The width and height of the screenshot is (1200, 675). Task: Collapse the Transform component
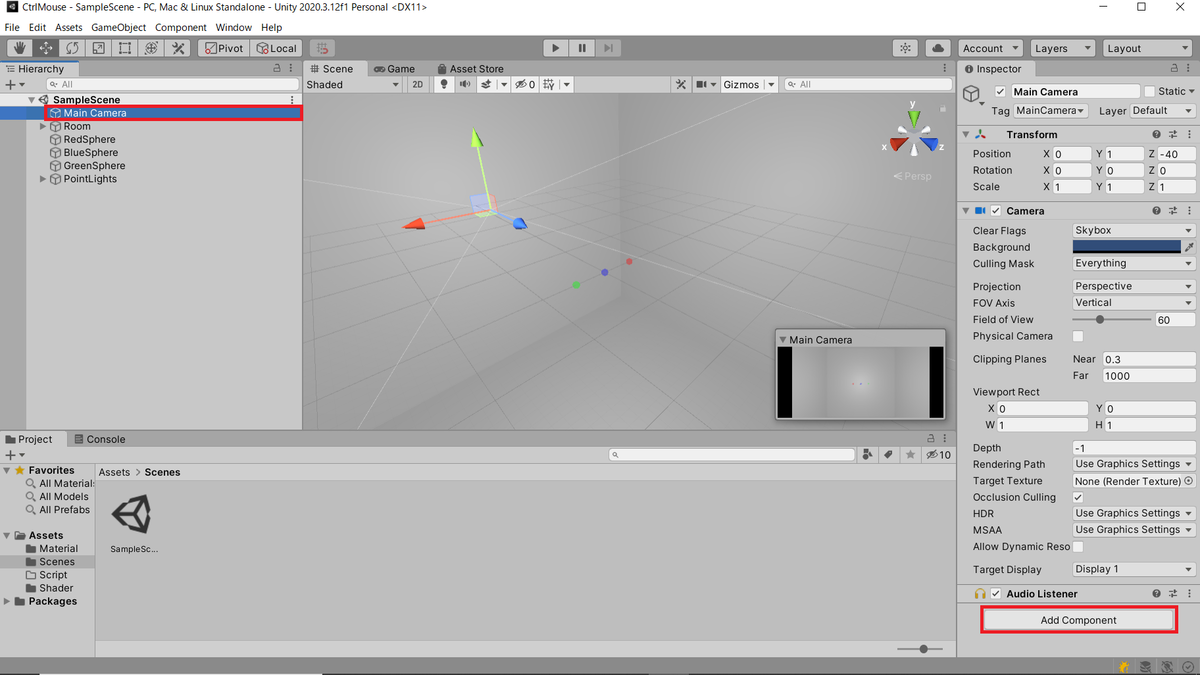[x=965, y=134]
